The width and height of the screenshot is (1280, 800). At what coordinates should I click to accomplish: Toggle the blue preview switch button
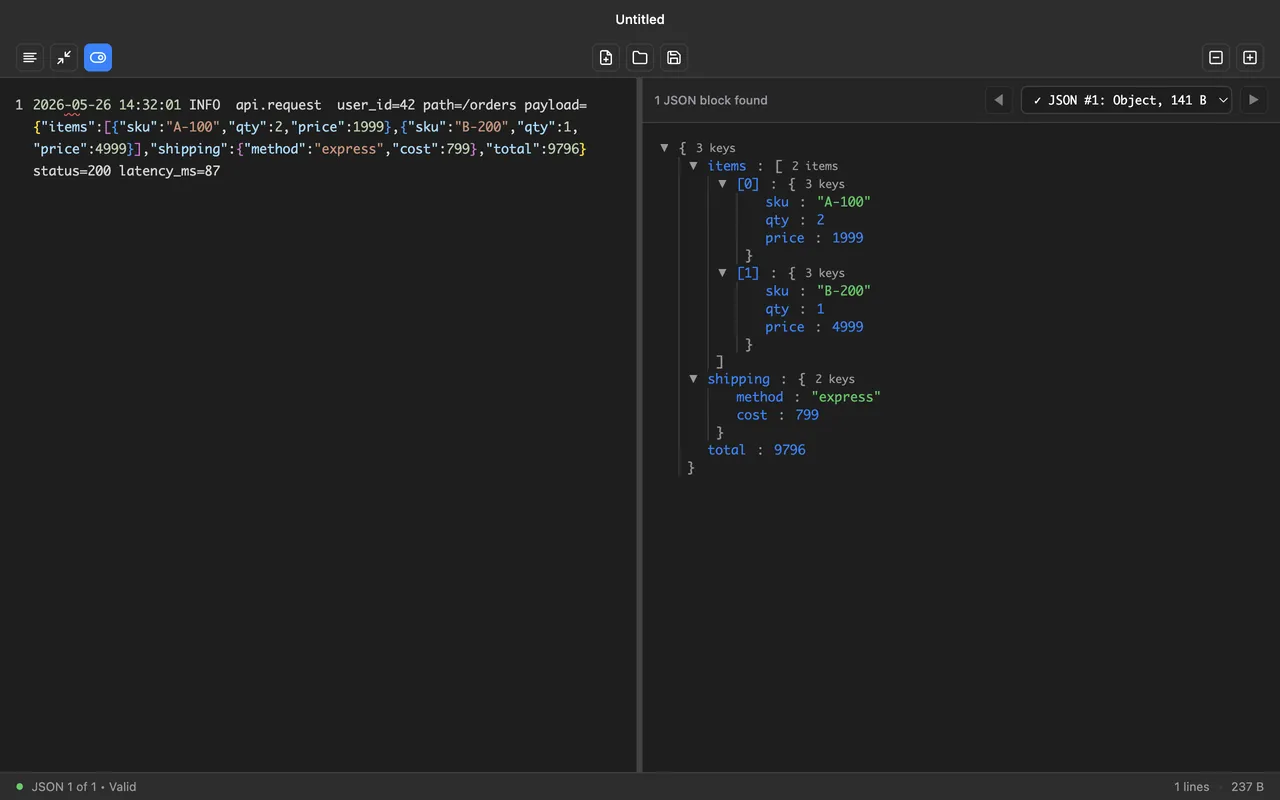tap(98, 58)
